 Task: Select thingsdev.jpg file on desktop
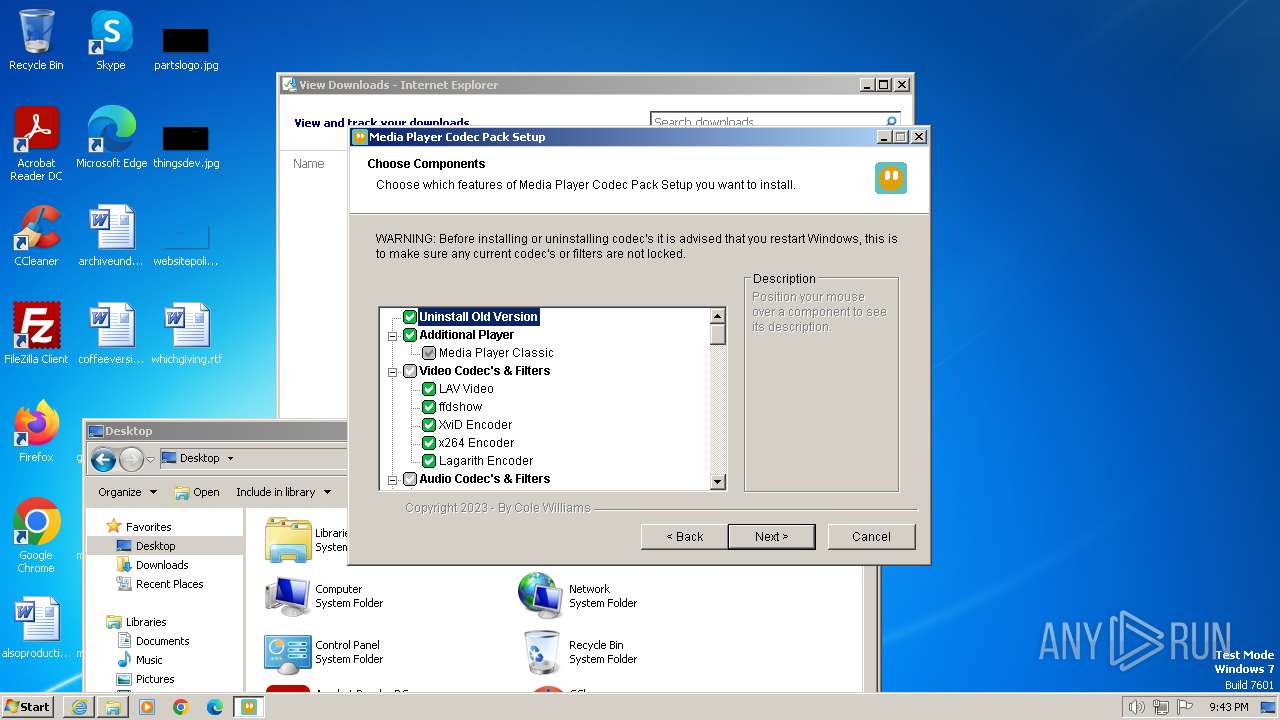(186, 146)
